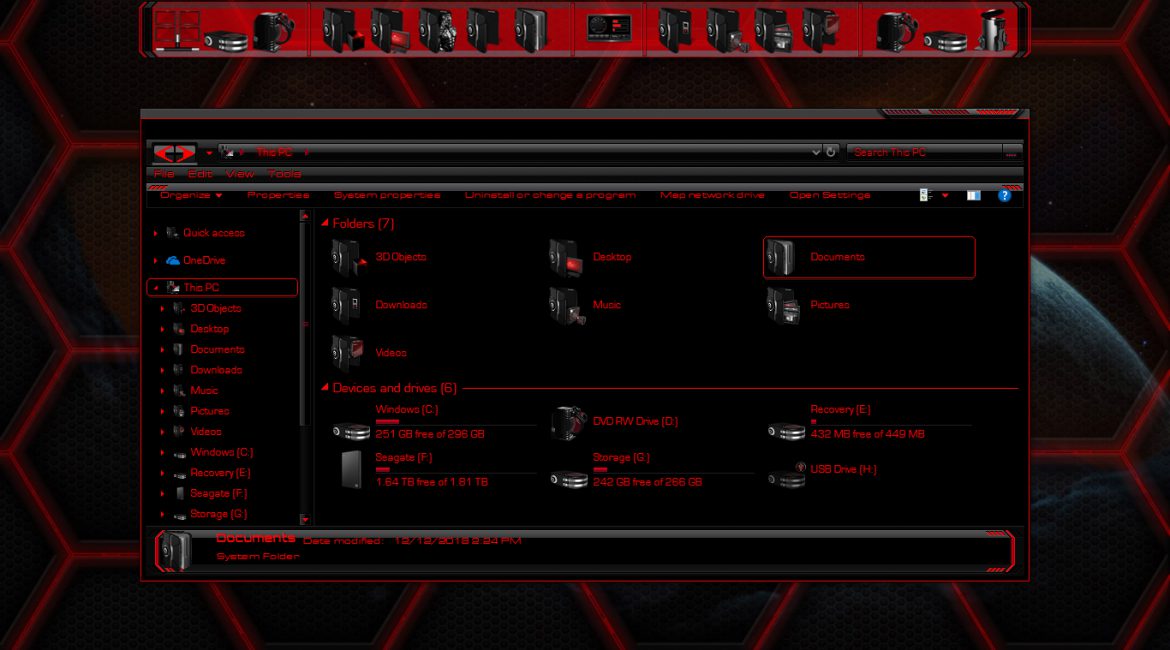Image resolution: width=1170 pixels, height=650 pixels.
Task: Click the Storage (G:) drive usage bar
Action: point(673,470)
